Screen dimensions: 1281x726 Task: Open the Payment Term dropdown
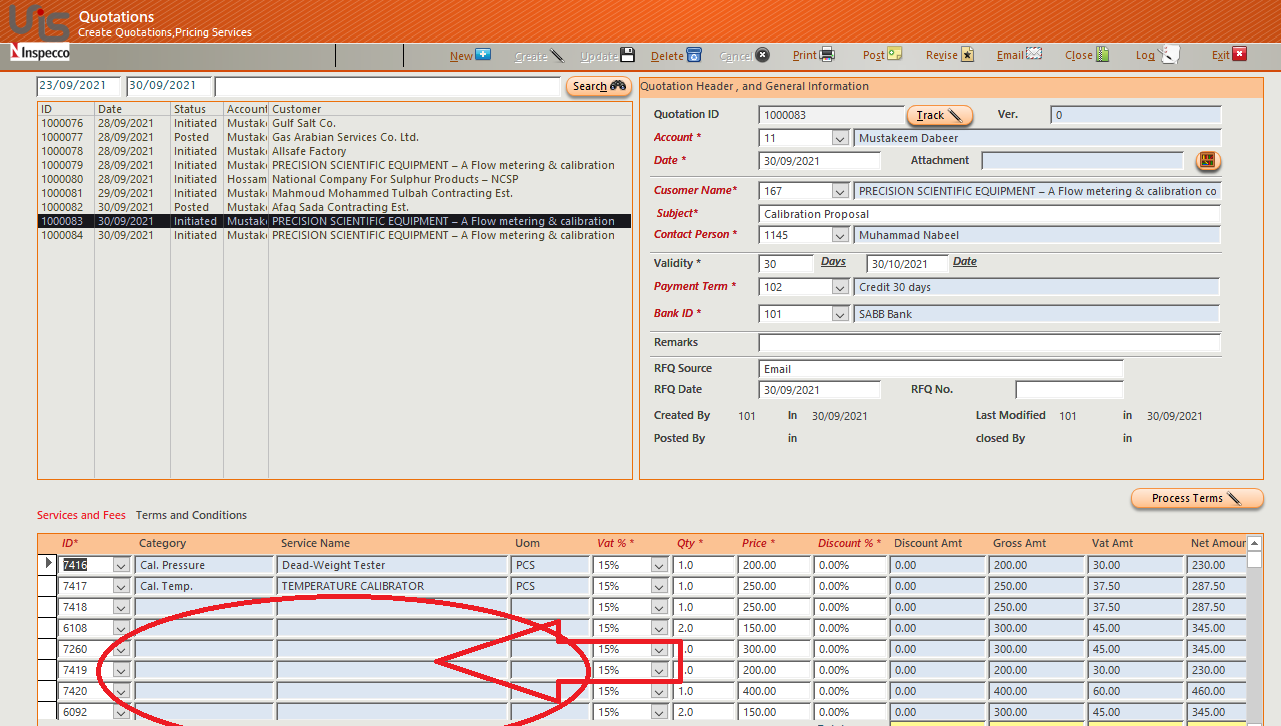(x=840, y=287)
